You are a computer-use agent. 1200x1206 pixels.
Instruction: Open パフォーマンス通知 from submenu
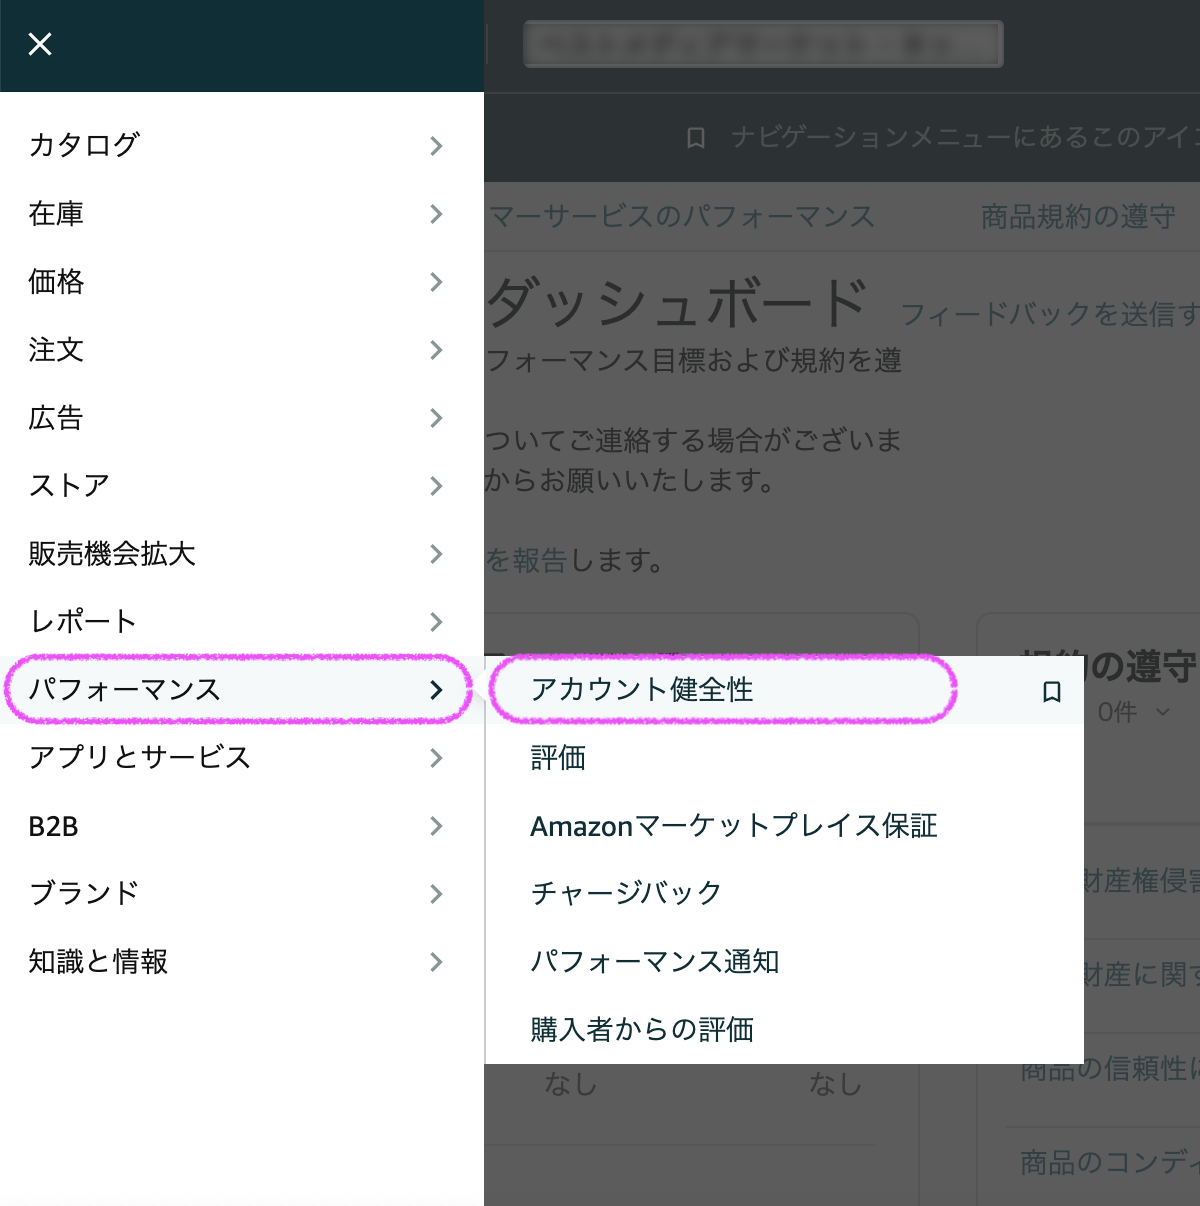click(654, 962)
